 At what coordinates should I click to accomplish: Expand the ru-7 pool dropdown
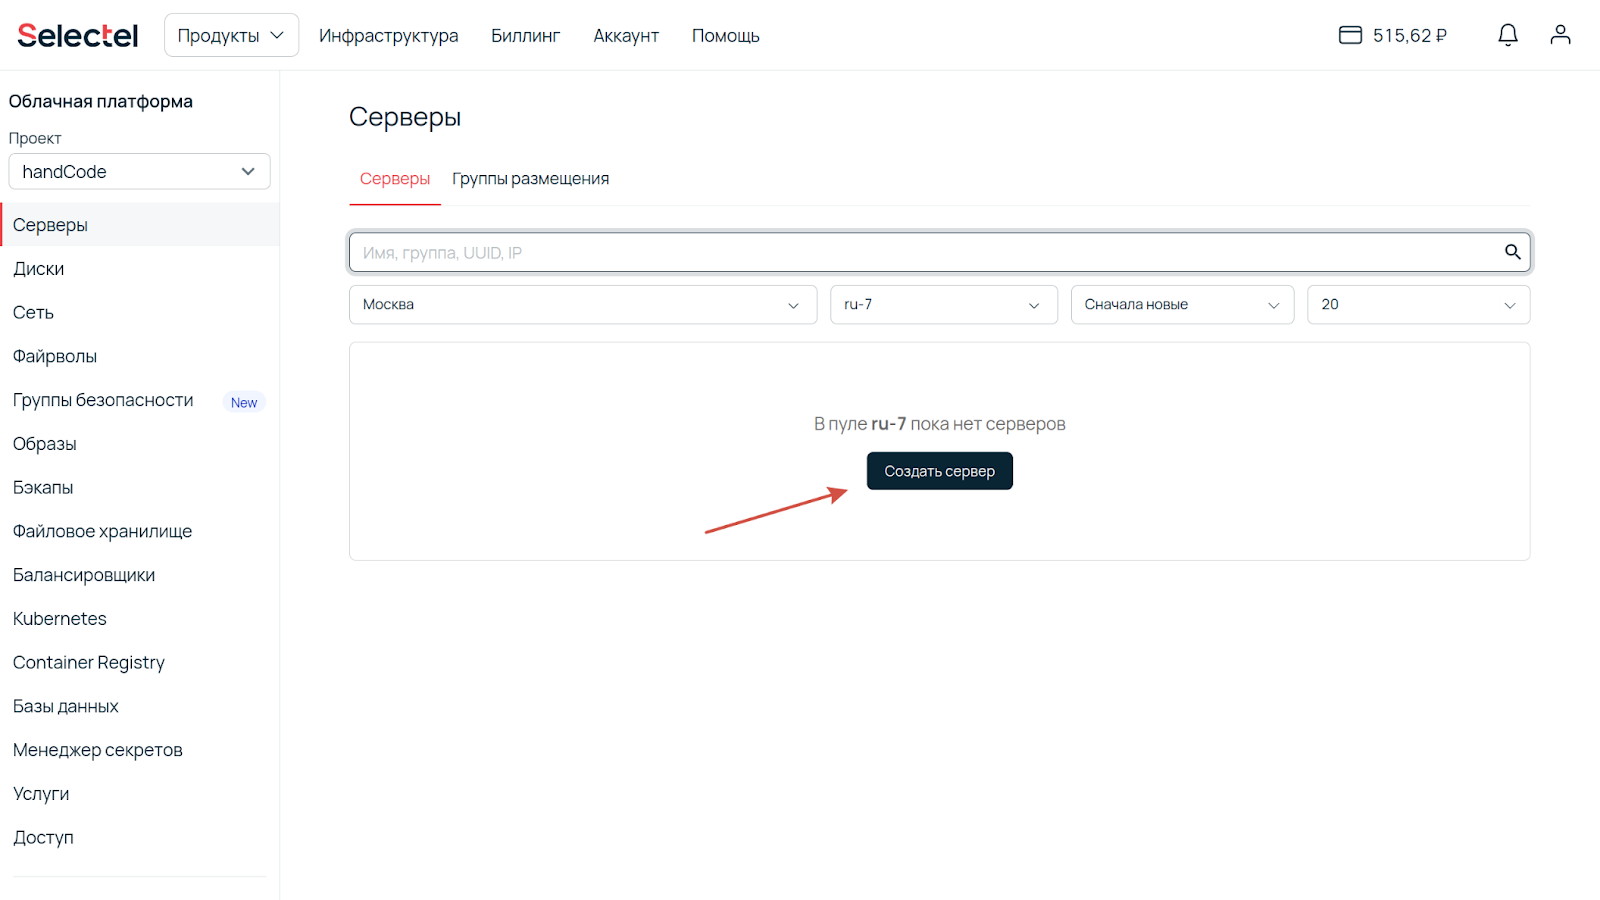point(944,305)
